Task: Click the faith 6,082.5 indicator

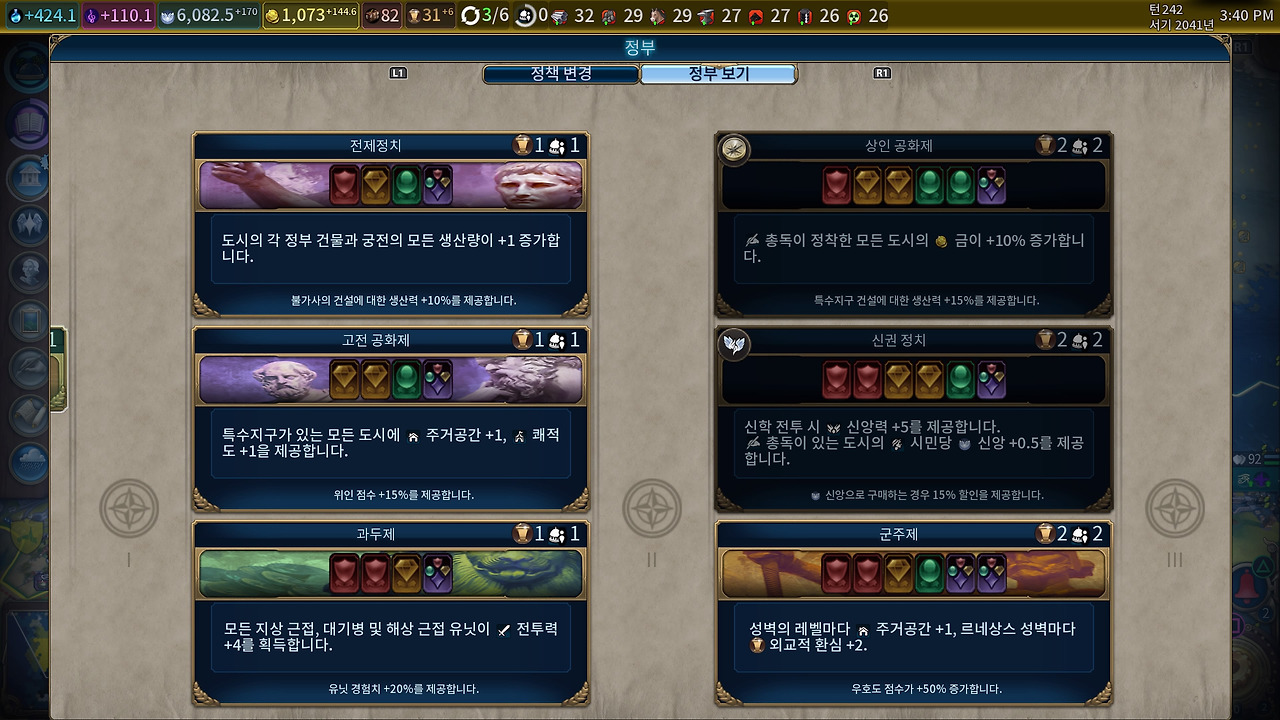Action: point(209,16)
